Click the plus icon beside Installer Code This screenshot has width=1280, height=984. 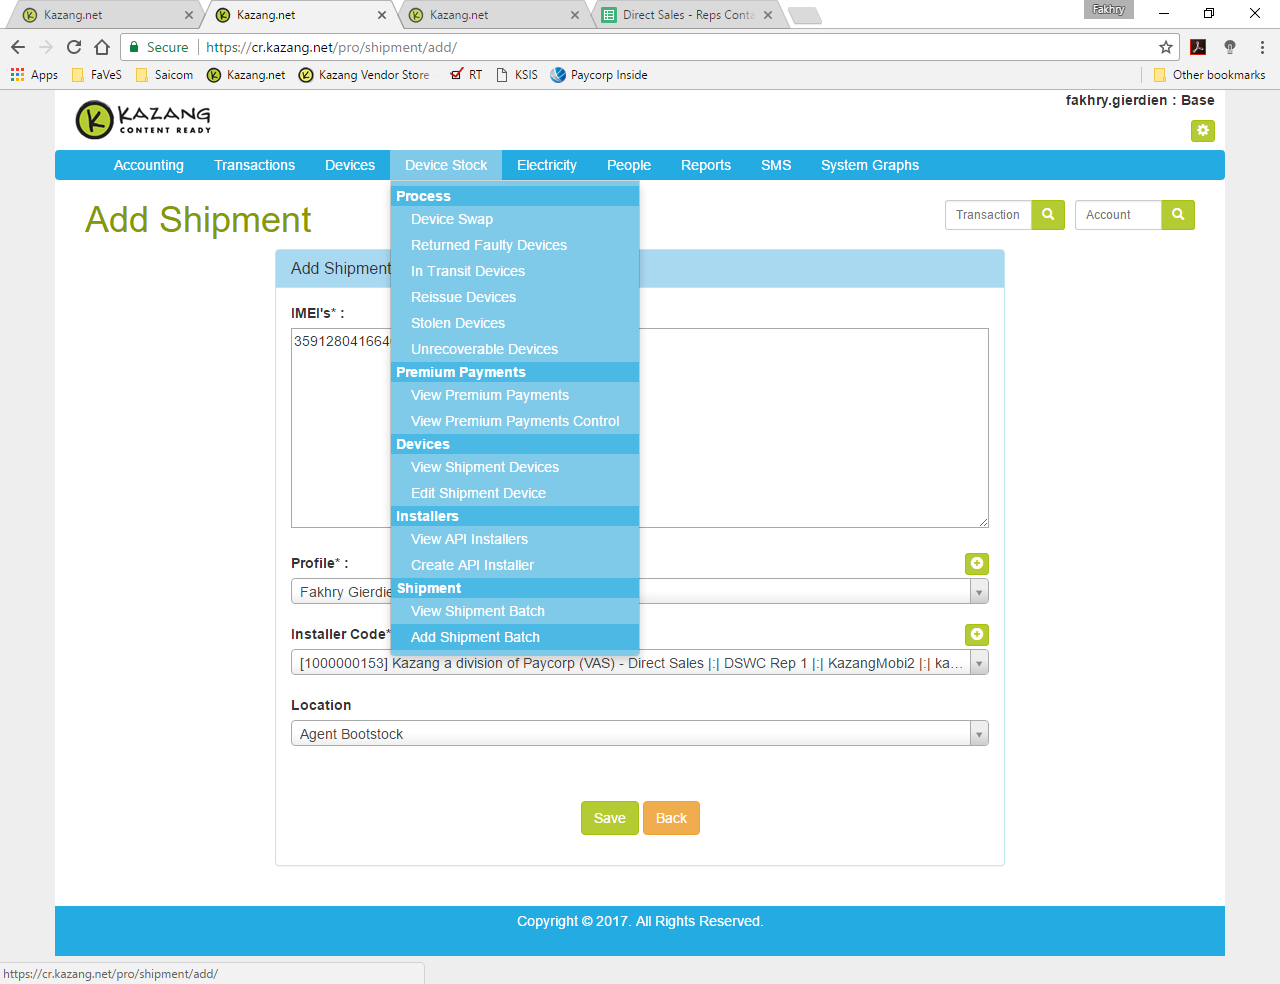[977, 634]
